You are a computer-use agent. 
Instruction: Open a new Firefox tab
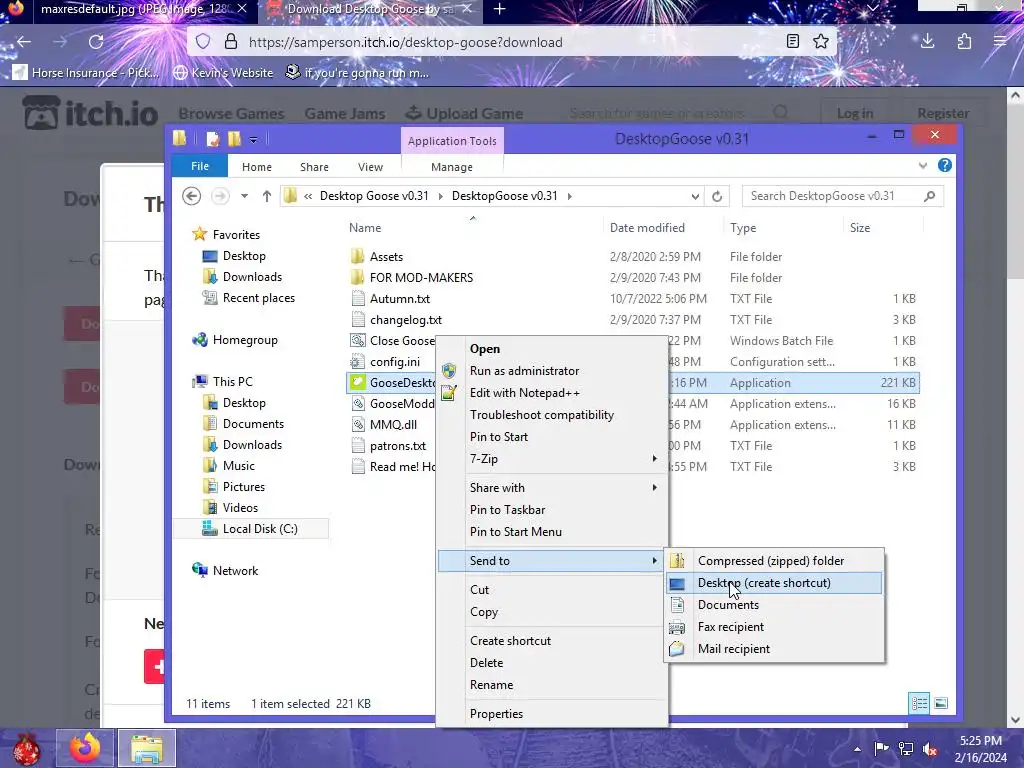[x=500, y=9]
